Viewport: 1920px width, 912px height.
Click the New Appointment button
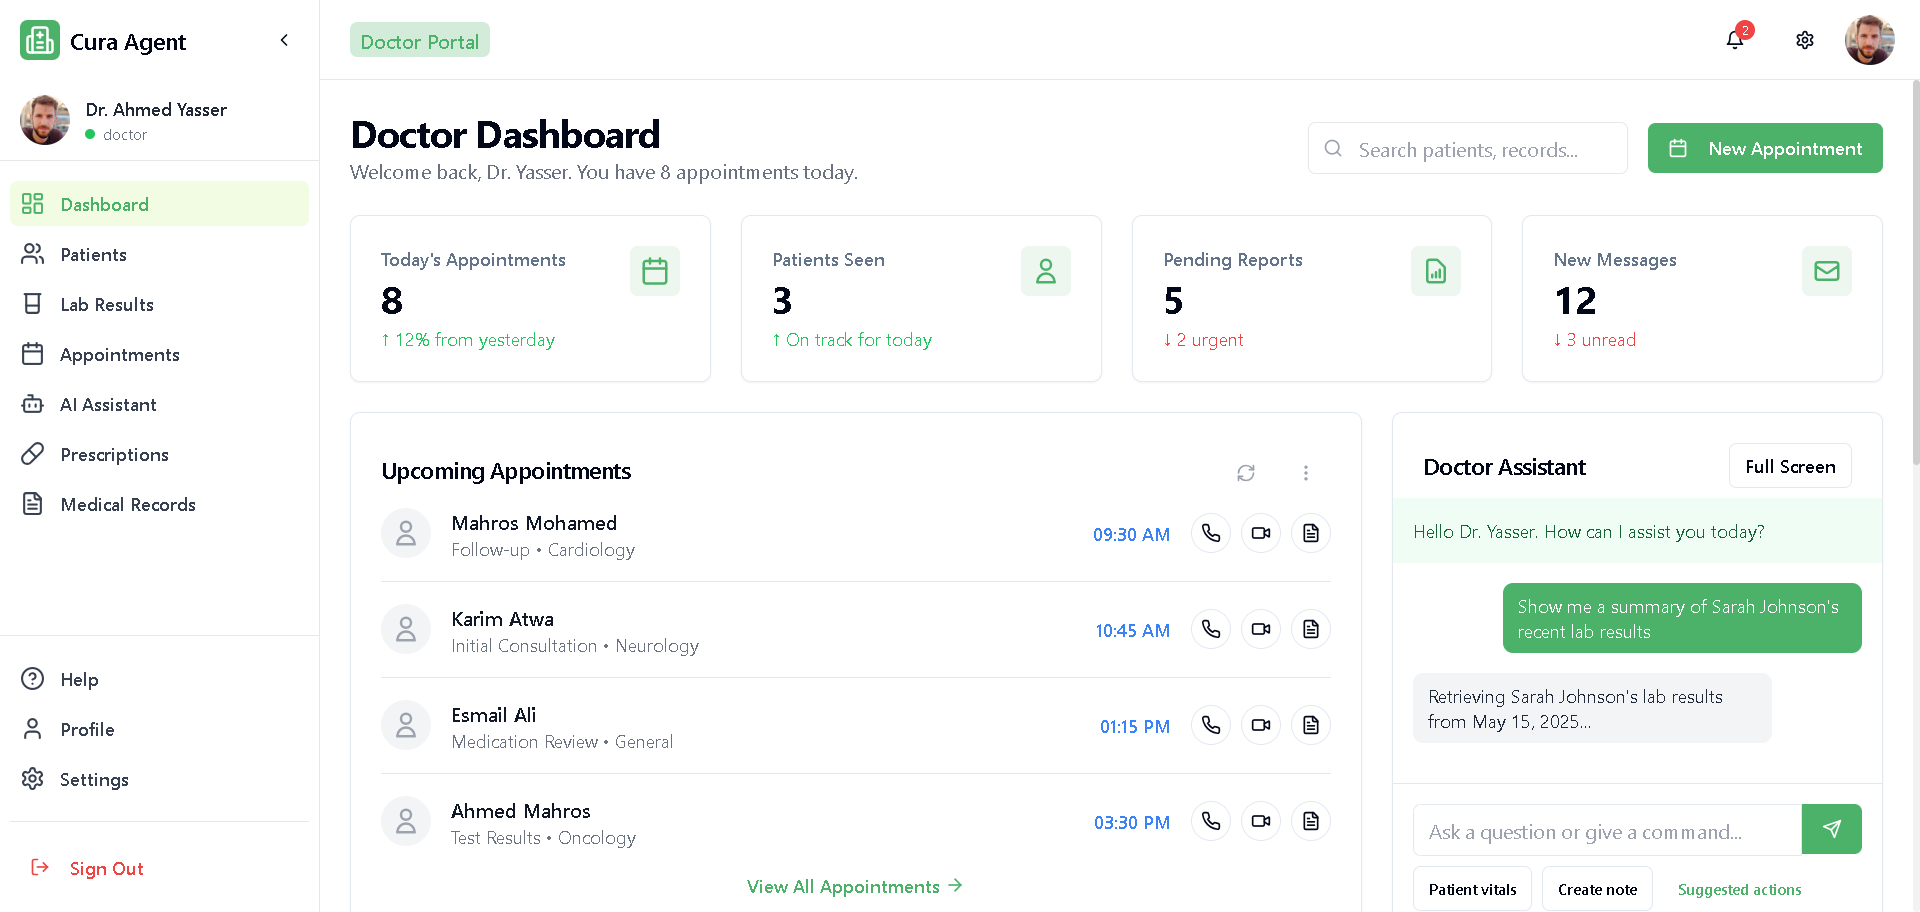[x=1764, y=148]
